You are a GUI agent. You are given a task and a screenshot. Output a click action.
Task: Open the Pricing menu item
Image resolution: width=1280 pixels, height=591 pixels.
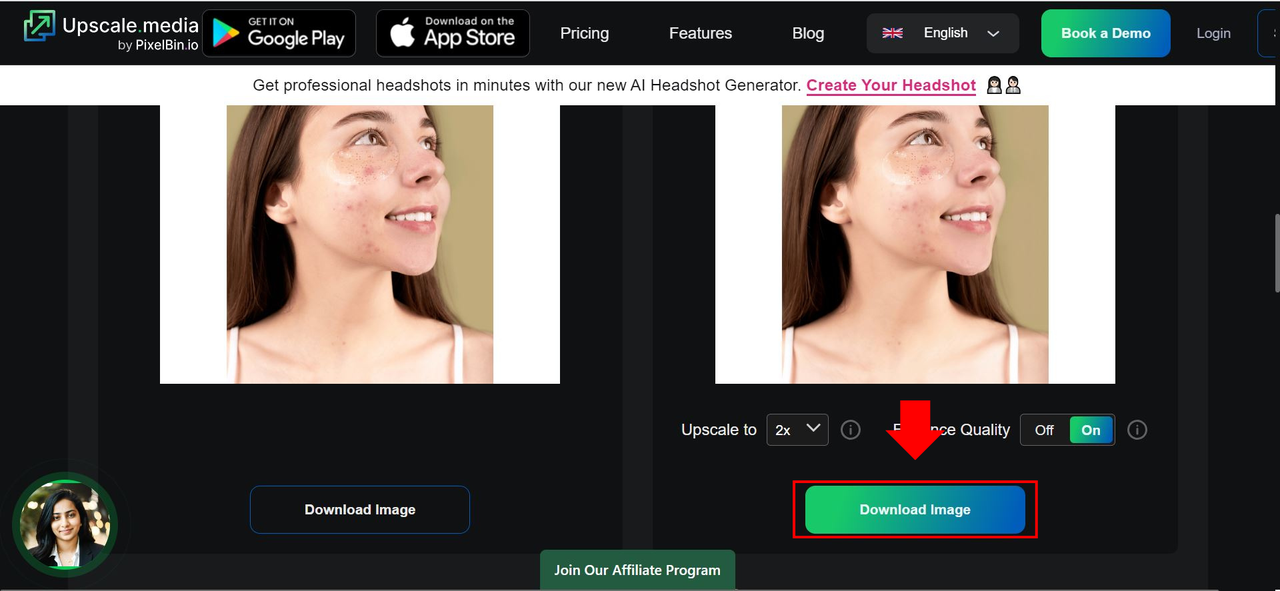pyautogui.click(x=584, y=33)
